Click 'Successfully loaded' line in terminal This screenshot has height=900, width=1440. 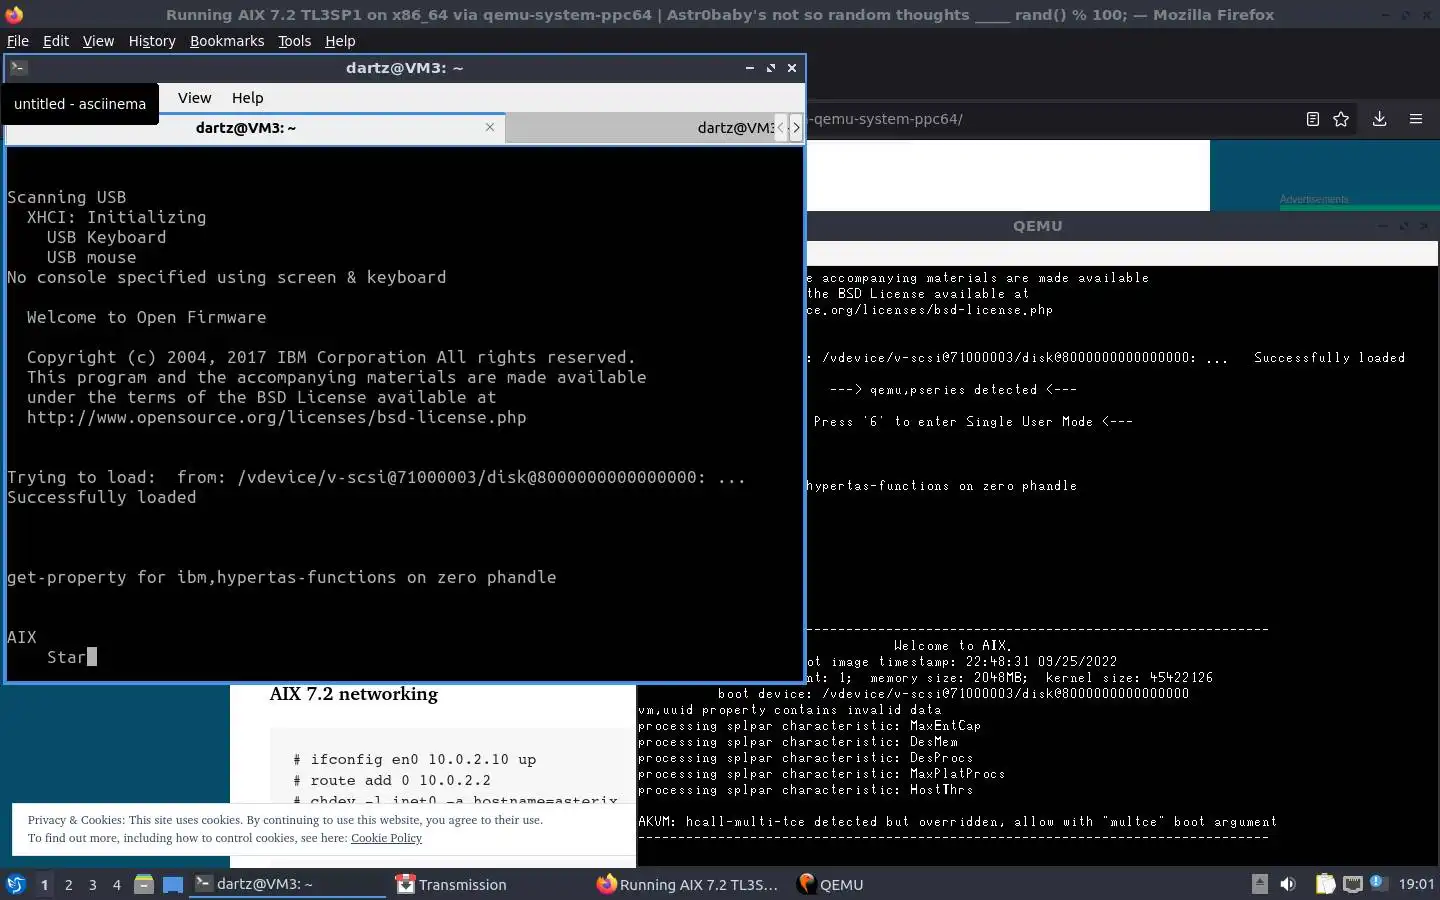(101, 497)
